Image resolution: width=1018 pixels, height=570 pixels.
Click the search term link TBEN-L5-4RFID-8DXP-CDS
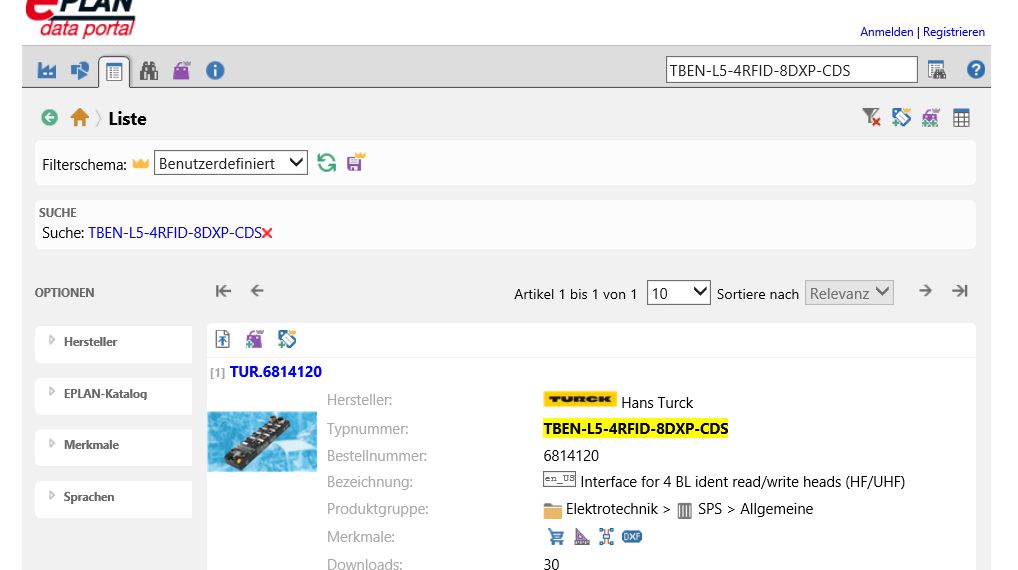pos(175,232)
